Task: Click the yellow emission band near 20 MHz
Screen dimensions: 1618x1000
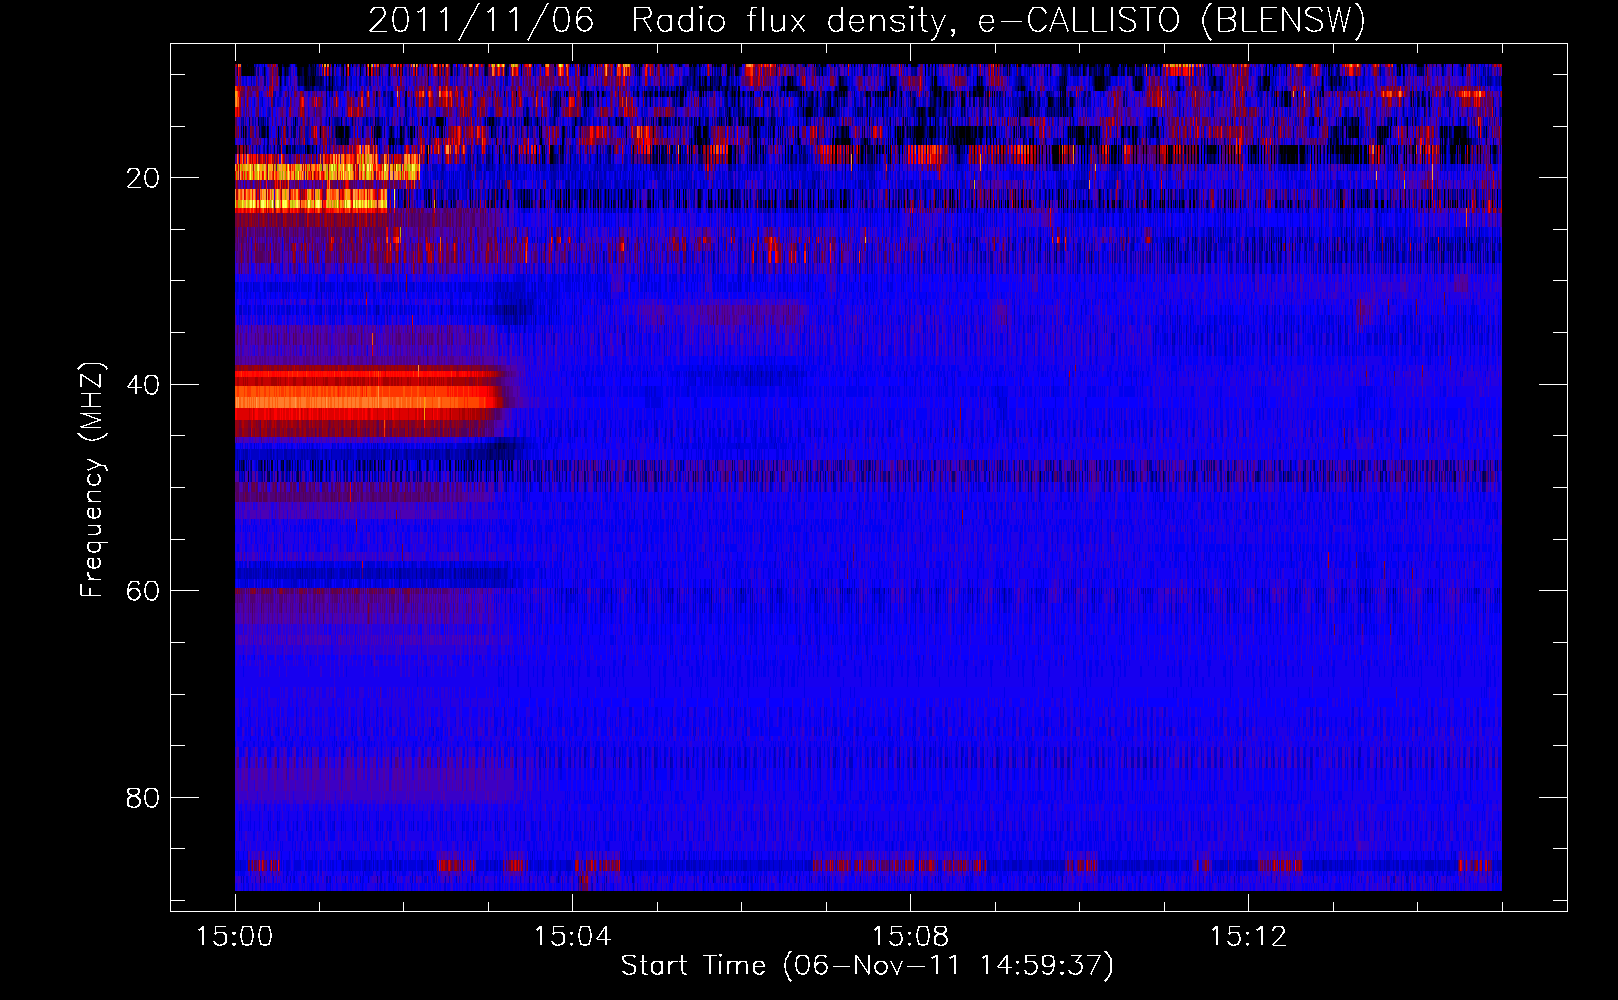Action: click(326, 172)
